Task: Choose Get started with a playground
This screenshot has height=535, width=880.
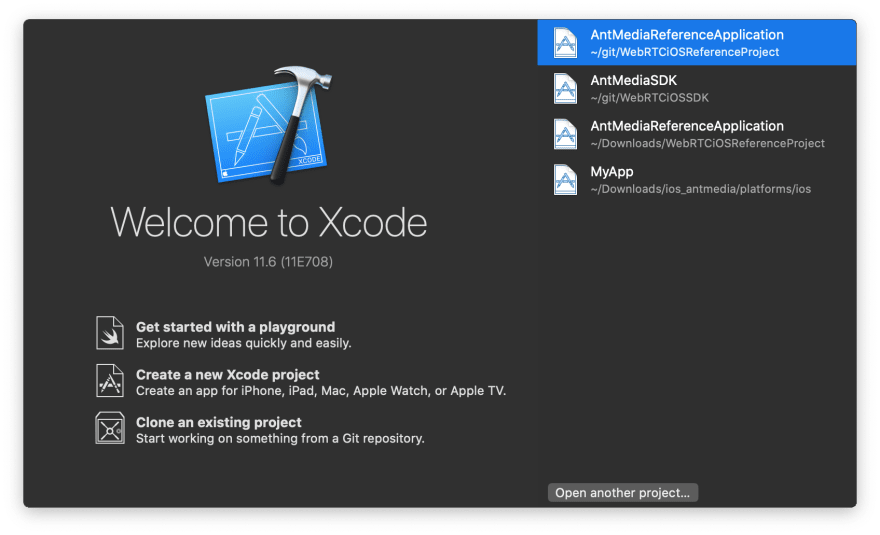Action: point(223,334)
